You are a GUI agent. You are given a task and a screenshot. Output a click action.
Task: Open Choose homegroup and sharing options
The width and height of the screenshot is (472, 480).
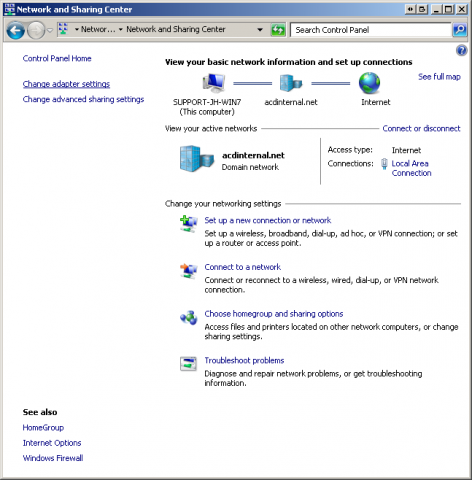point(274,314)
